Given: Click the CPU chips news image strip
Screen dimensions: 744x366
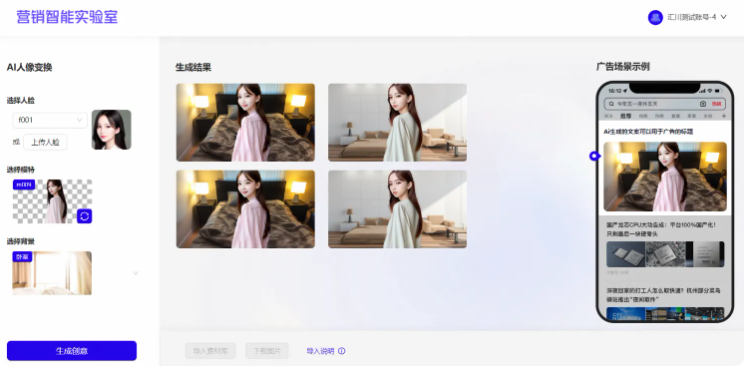Looking at the screenshot, I should tap(665, 254).
